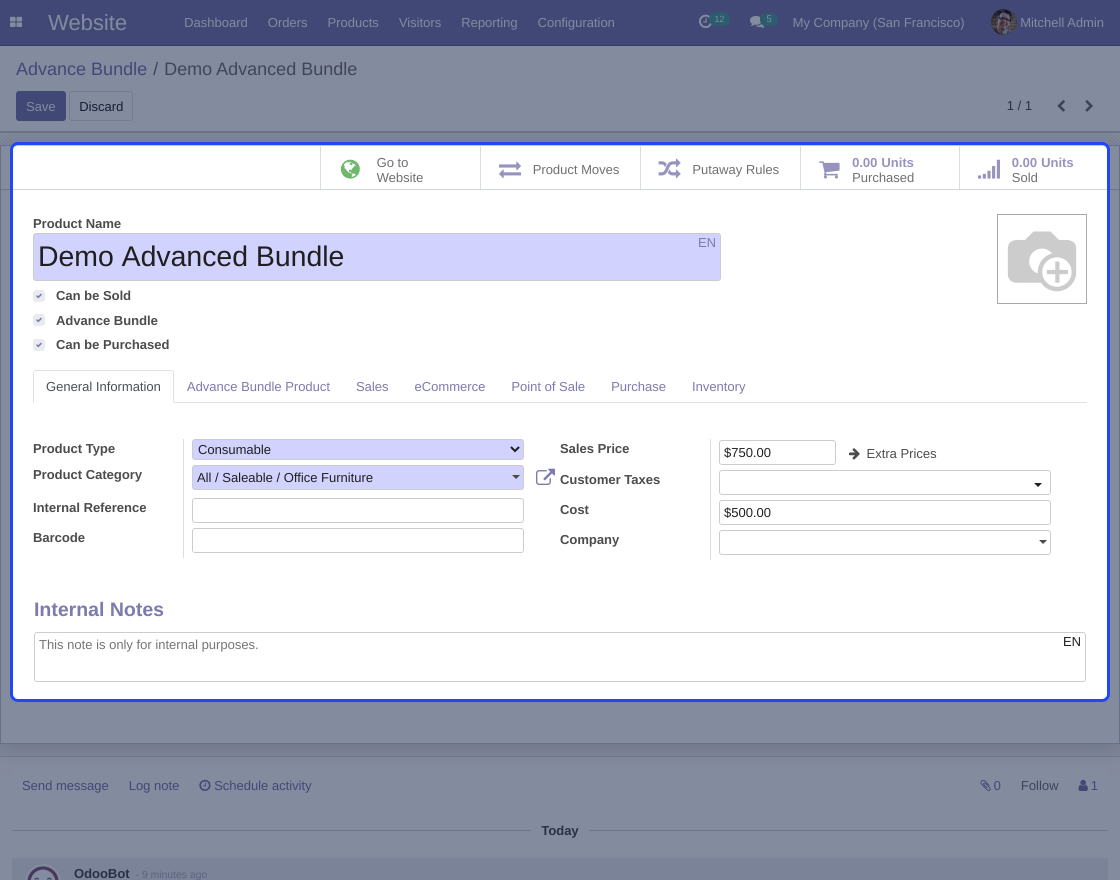Click the followers person icon

[1083, 786]
